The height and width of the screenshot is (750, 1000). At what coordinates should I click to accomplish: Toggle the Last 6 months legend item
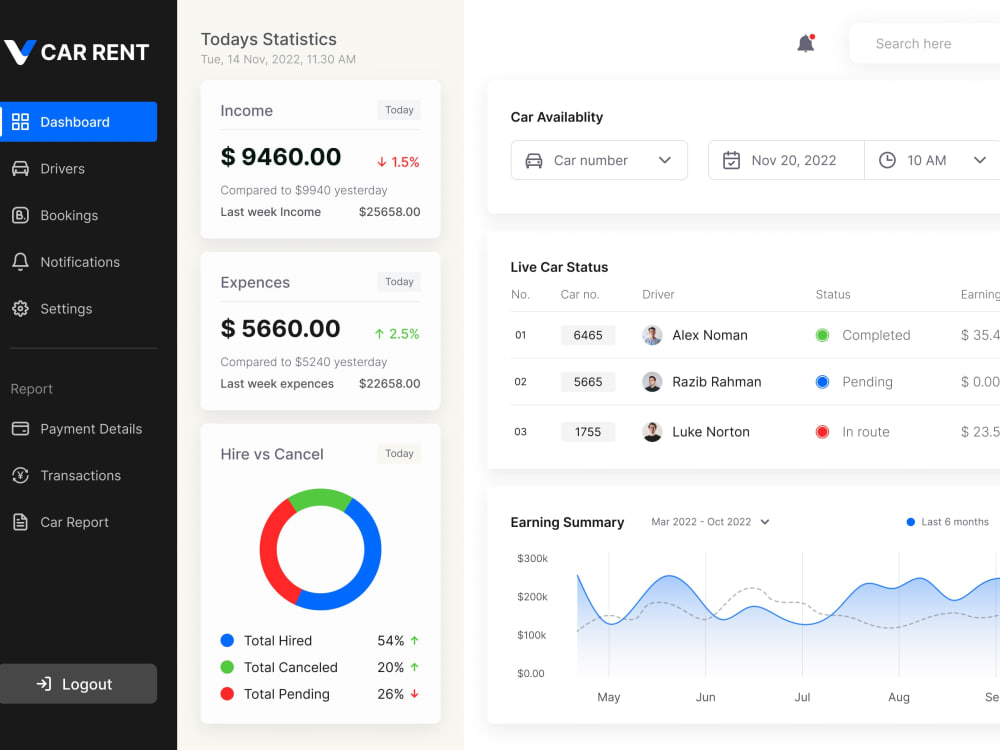click(x=948, y=522)
